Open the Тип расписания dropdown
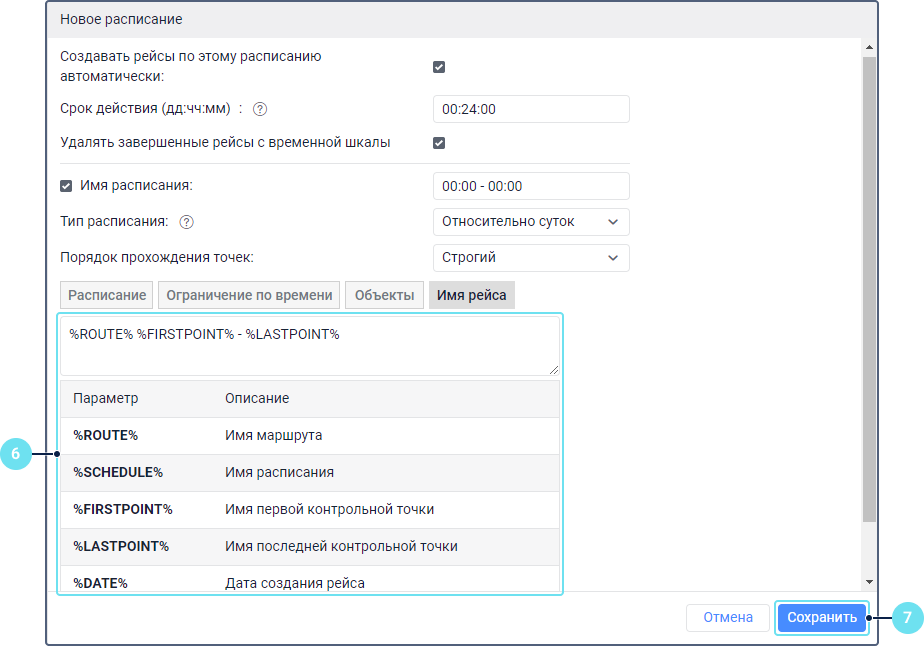924x646 pixels. coord(531,222)
